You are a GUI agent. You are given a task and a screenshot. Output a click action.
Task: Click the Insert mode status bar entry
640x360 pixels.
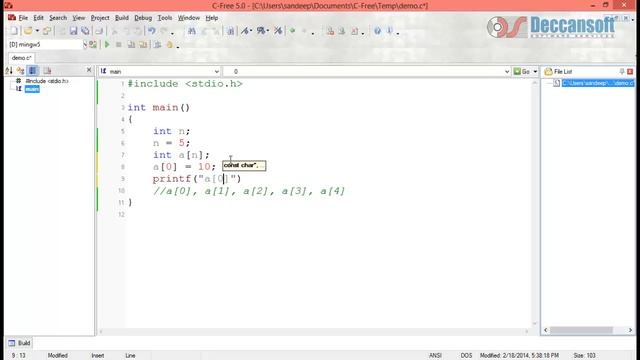click(98, 356)
